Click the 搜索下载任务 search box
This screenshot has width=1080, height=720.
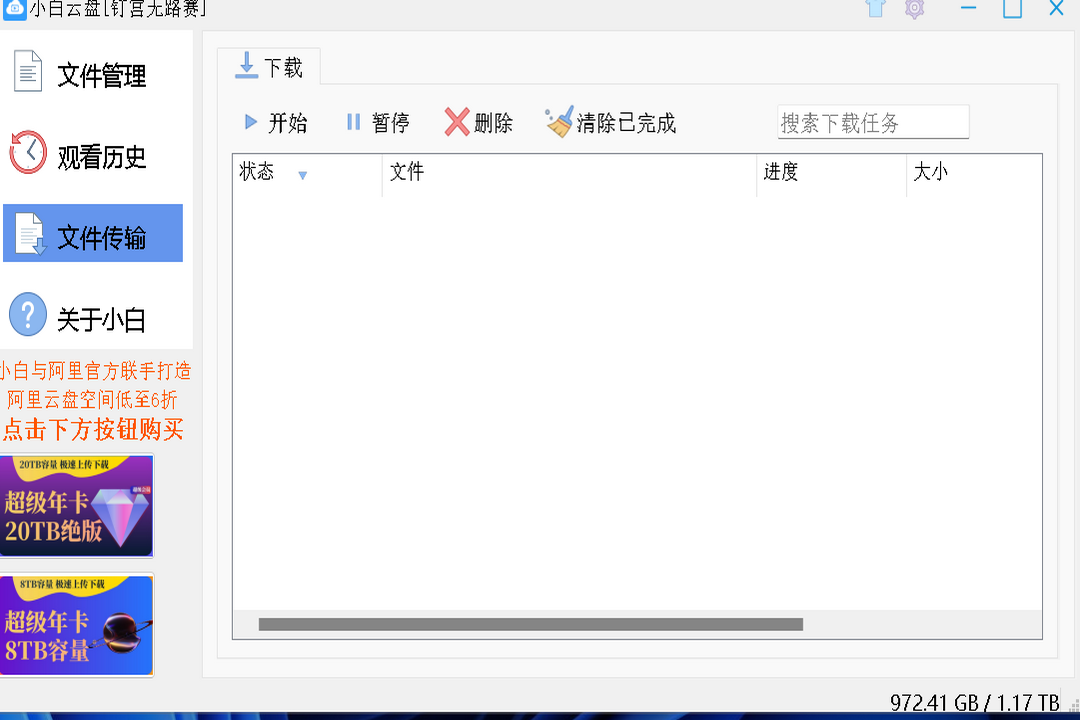[872, 121]
